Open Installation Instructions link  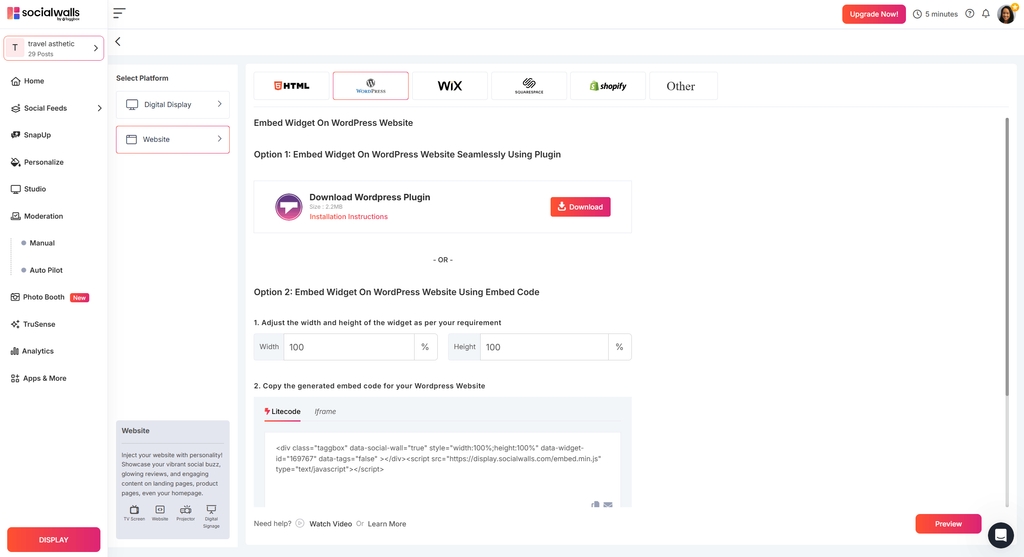pyautogui.click(x=348, y=217)
